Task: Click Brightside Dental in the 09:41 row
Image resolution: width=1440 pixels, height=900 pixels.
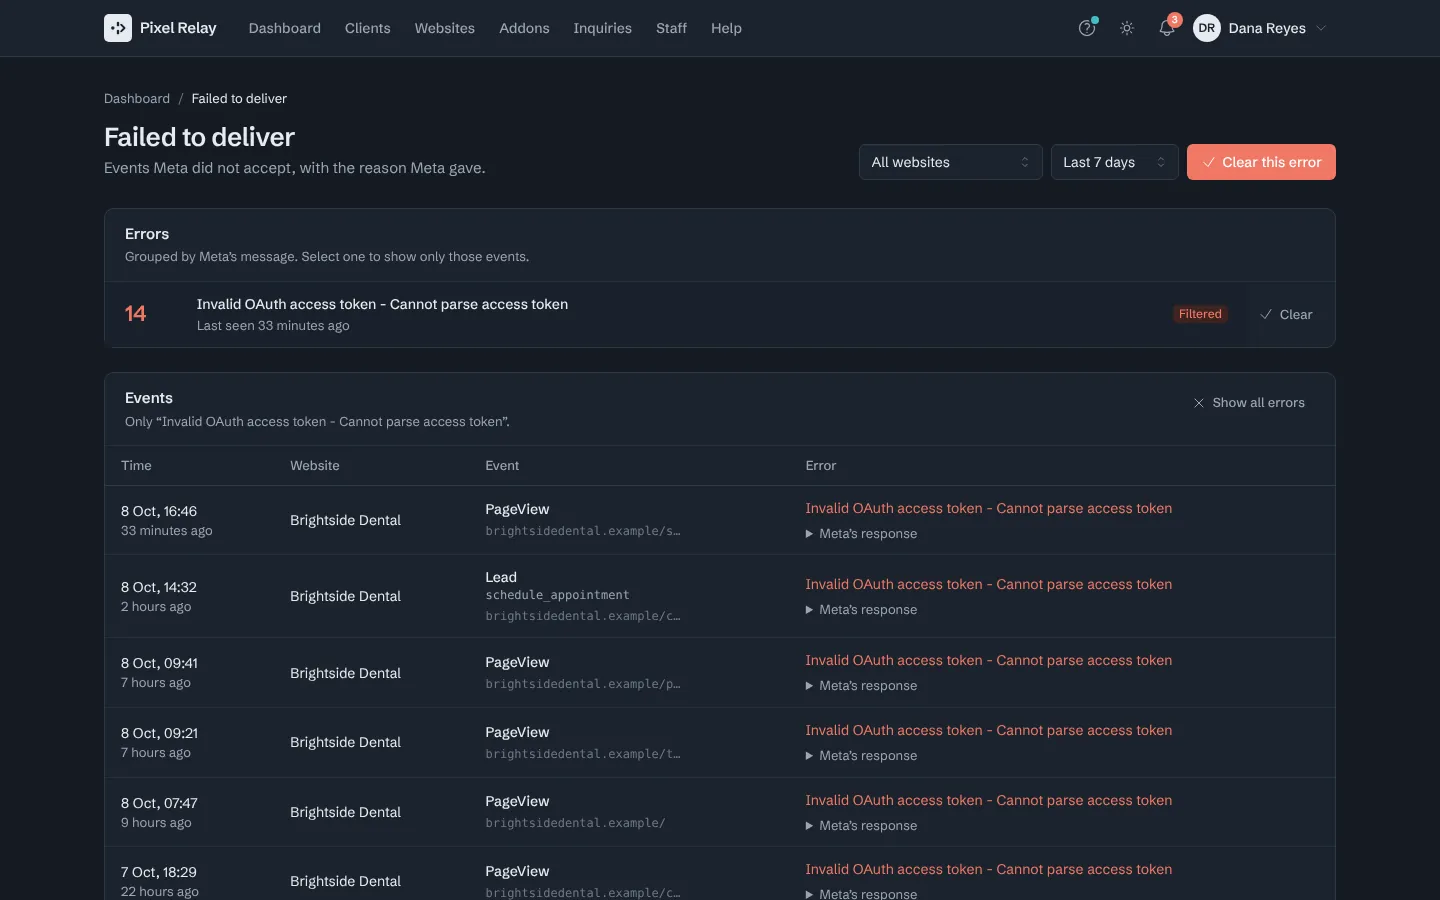Action: tap(345, 673)
